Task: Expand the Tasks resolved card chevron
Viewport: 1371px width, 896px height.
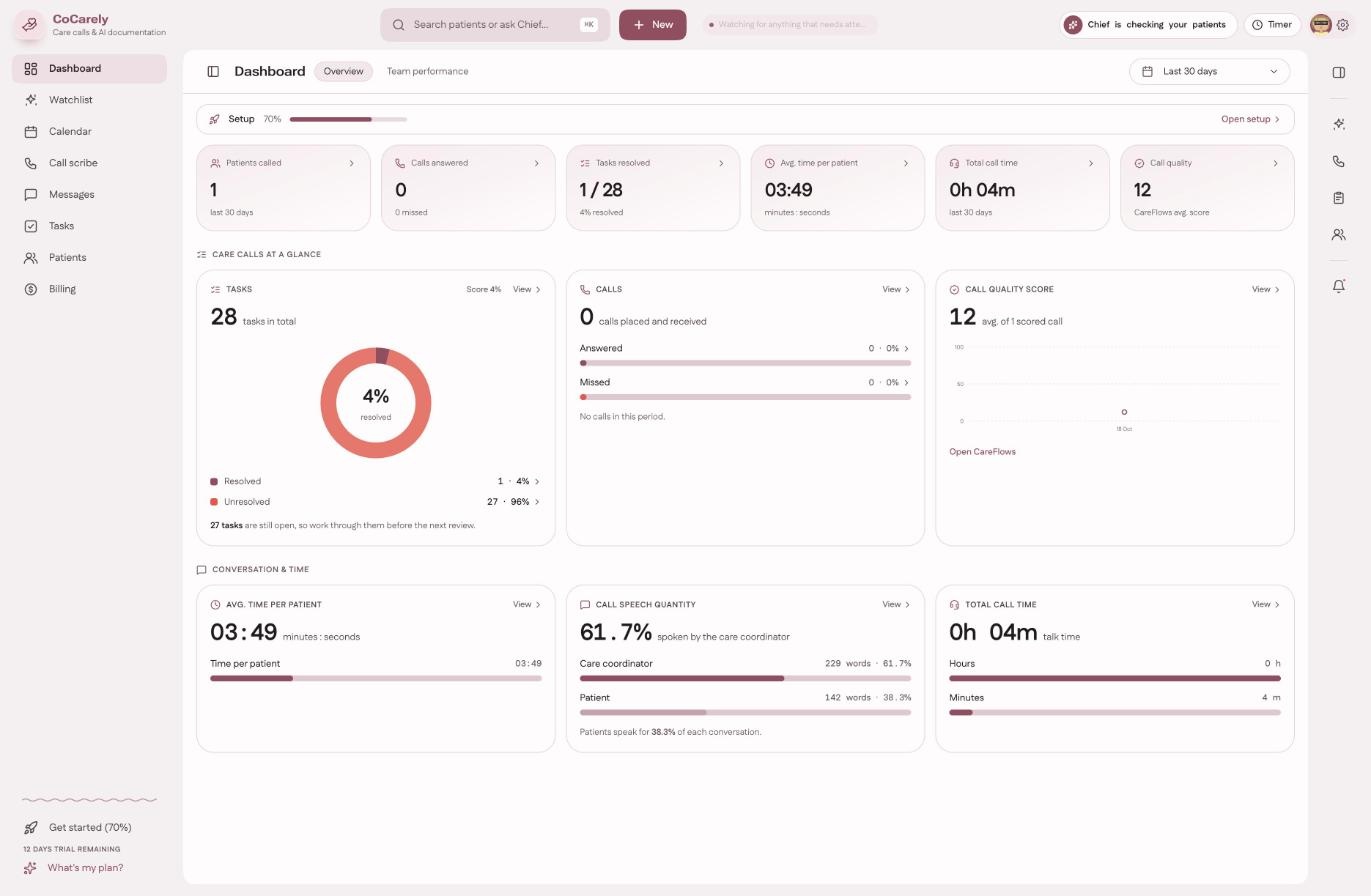Action: [721, 163]
